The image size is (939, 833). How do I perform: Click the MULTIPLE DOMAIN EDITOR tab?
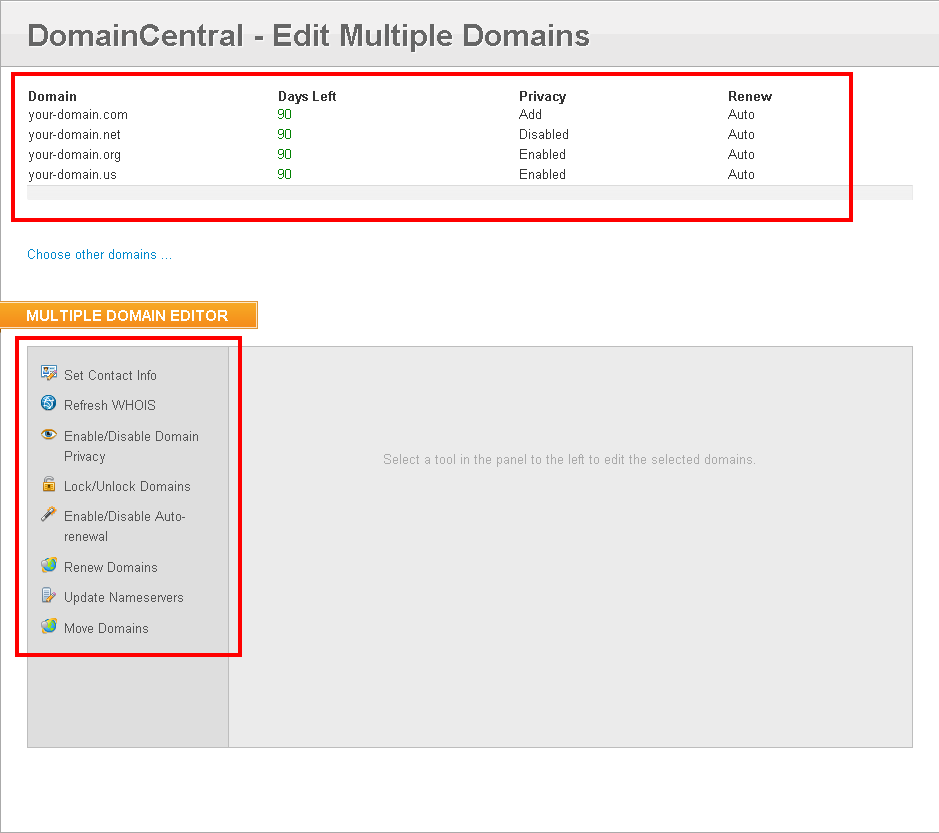click(x=130, y=314)
